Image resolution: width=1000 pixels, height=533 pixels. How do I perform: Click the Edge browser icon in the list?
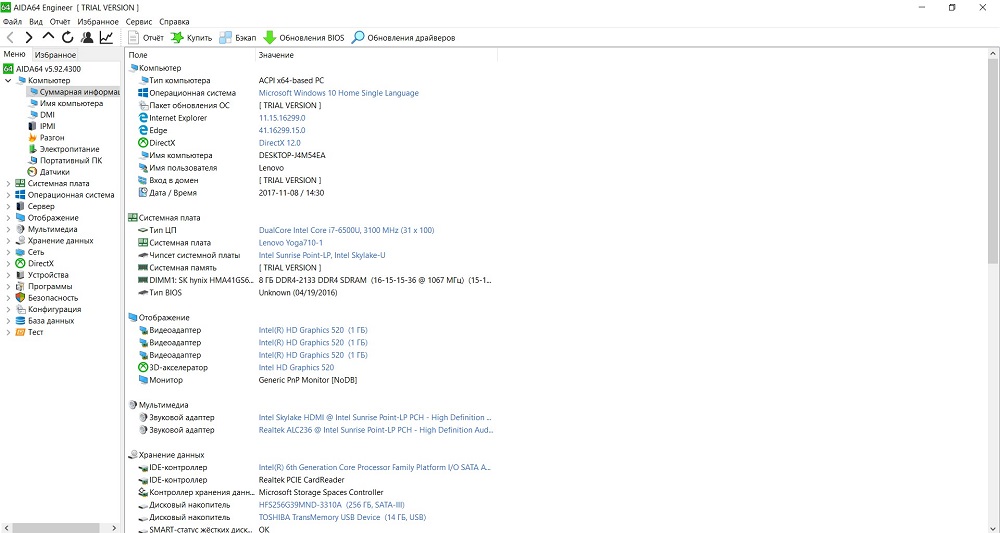point(143,130)
